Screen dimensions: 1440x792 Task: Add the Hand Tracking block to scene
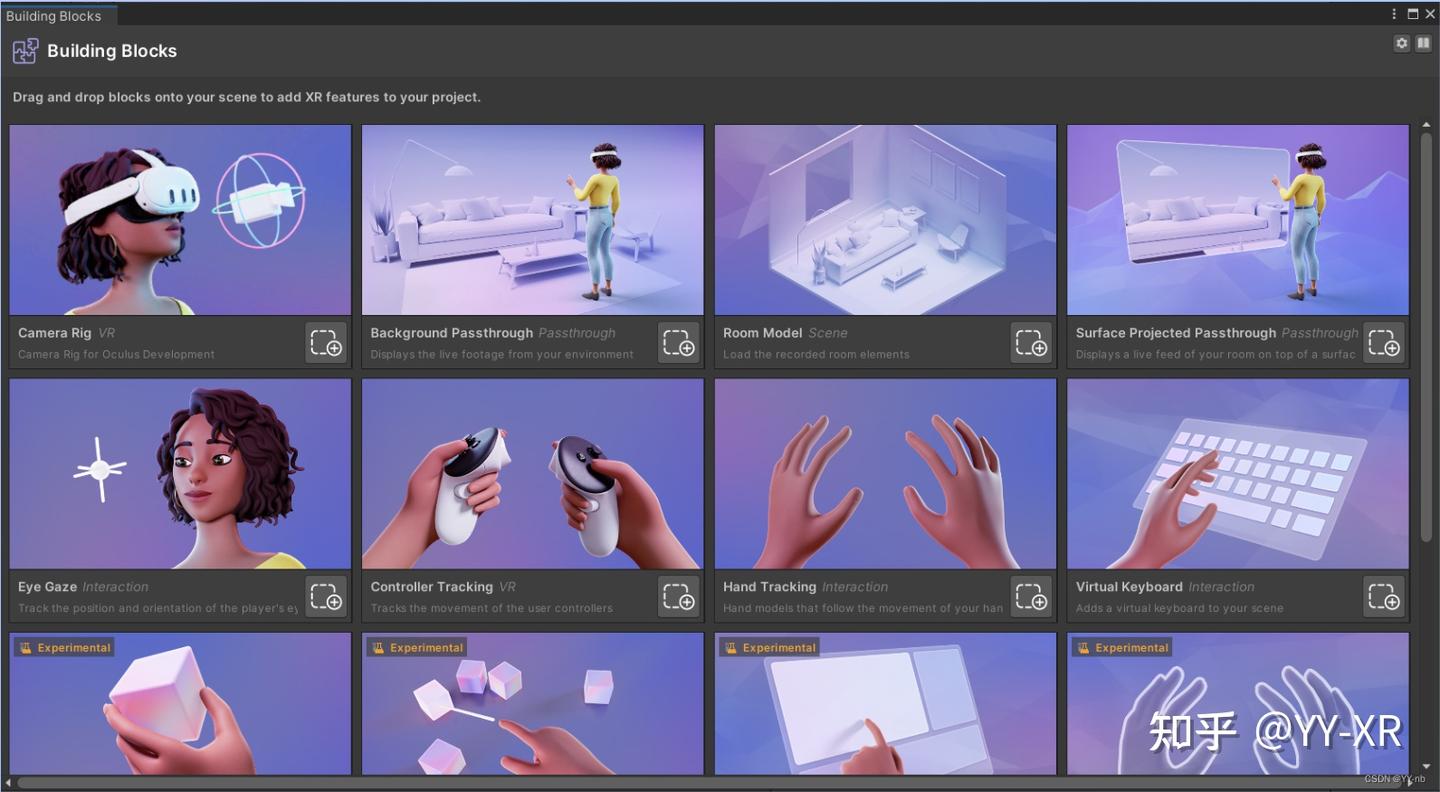pos(1031,597)
